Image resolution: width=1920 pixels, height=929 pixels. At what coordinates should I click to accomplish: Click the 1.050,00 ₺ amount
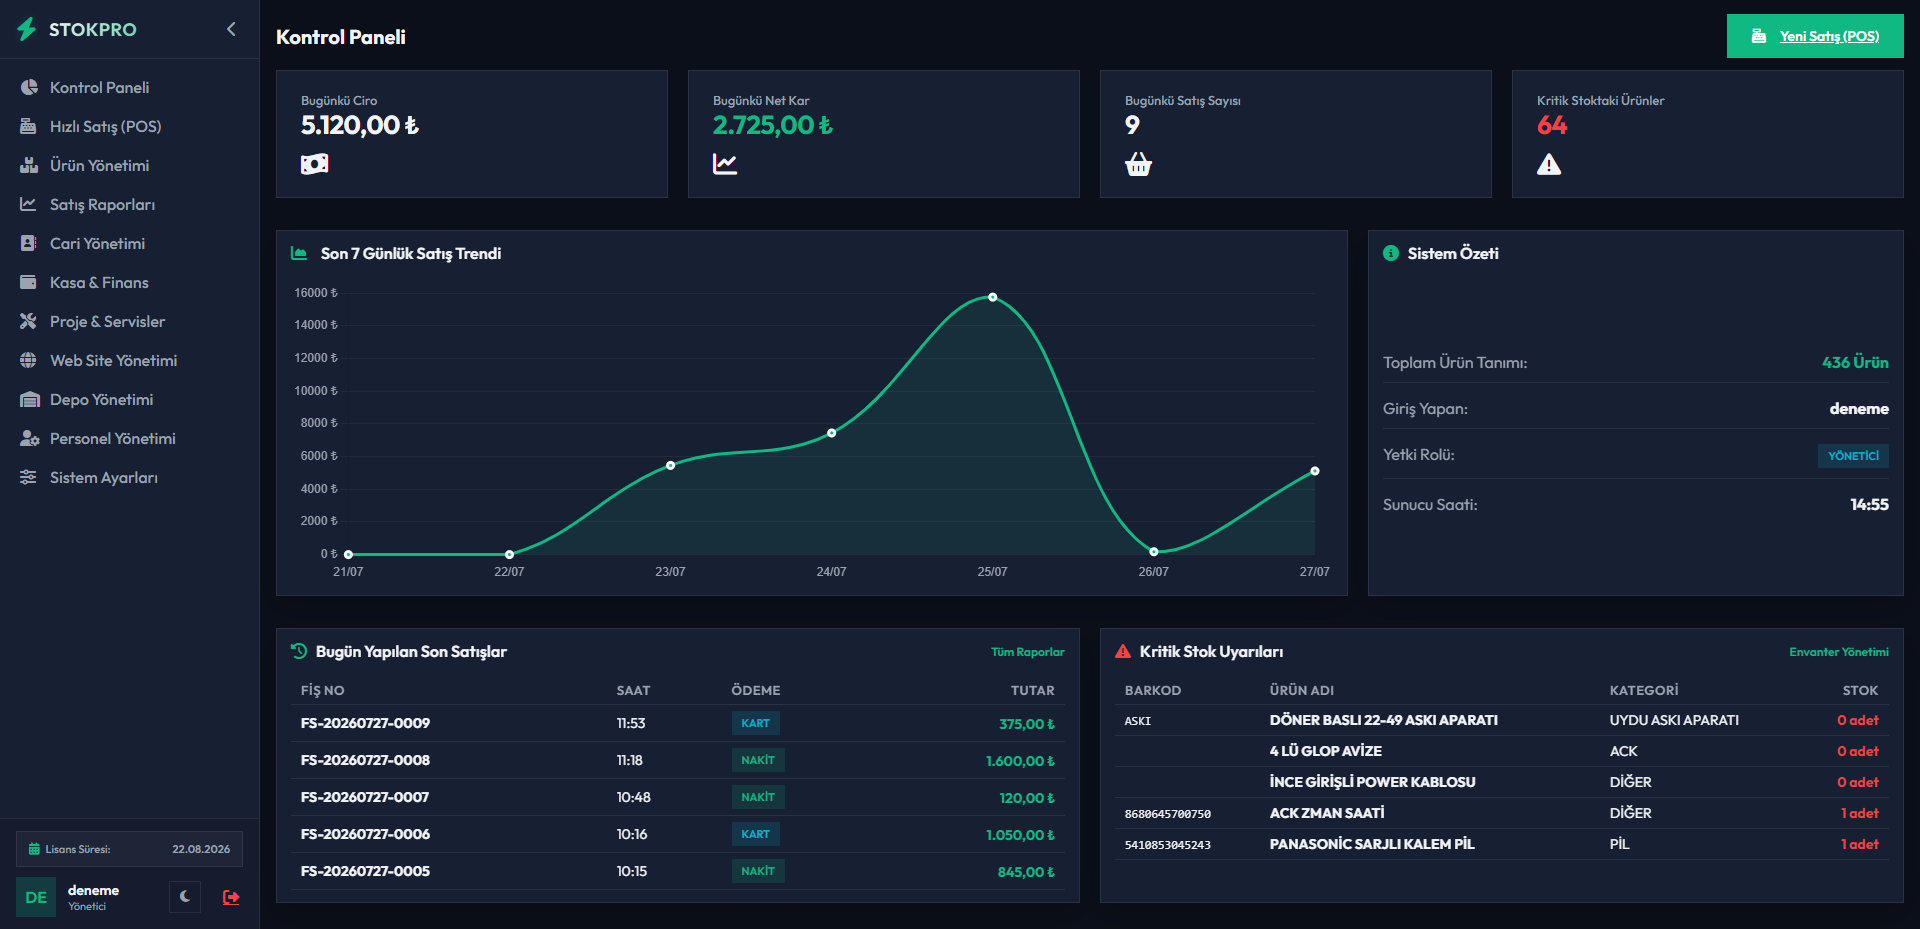click(1020, 835)
